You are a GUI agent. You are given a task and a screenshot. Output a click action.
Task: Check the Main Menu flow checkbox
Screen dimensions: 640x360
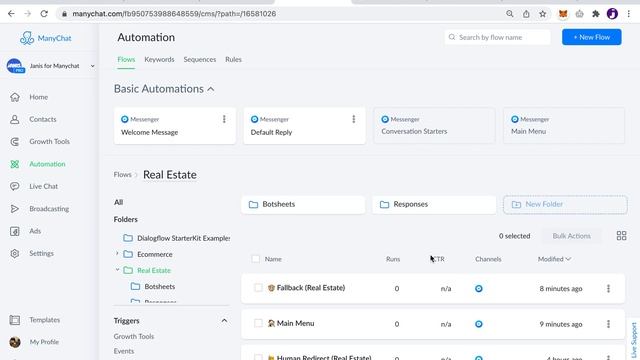tap(258, 323)
